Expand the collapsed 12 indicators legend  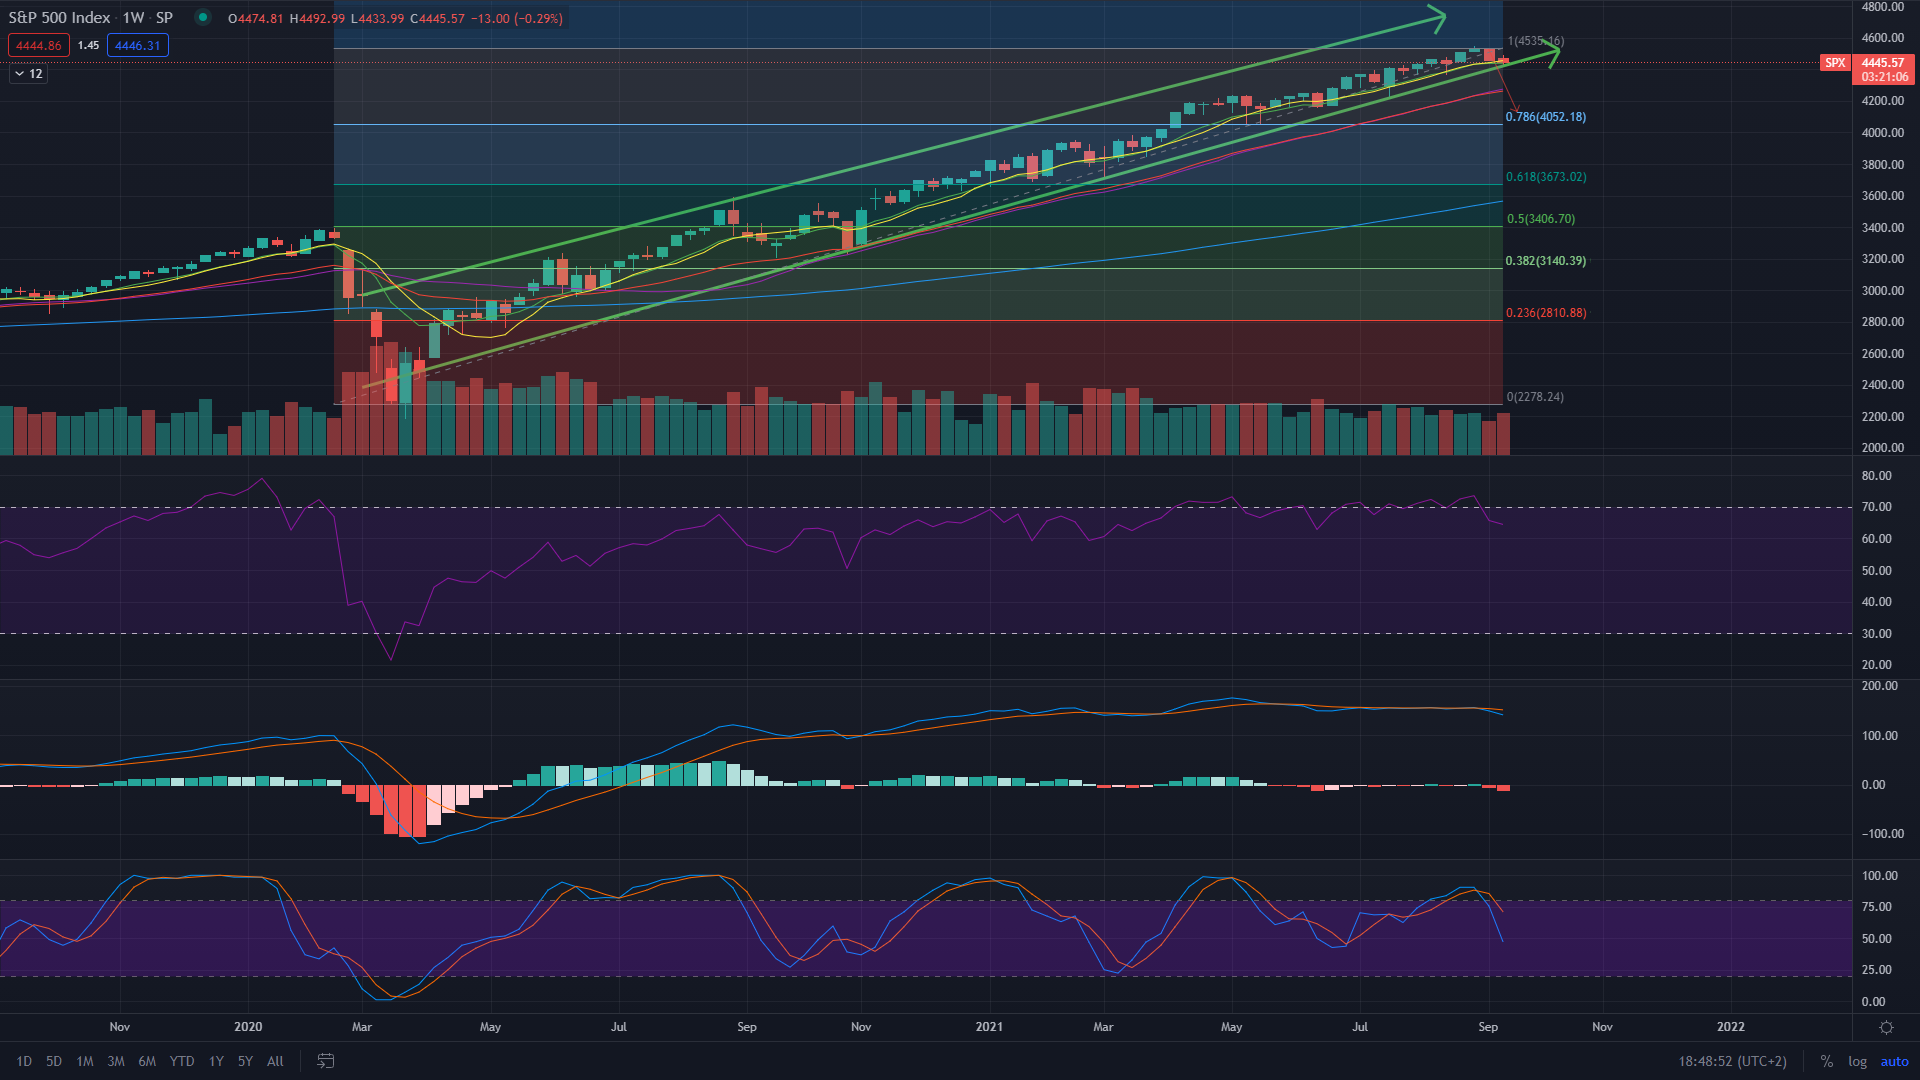tap(28, 73)
